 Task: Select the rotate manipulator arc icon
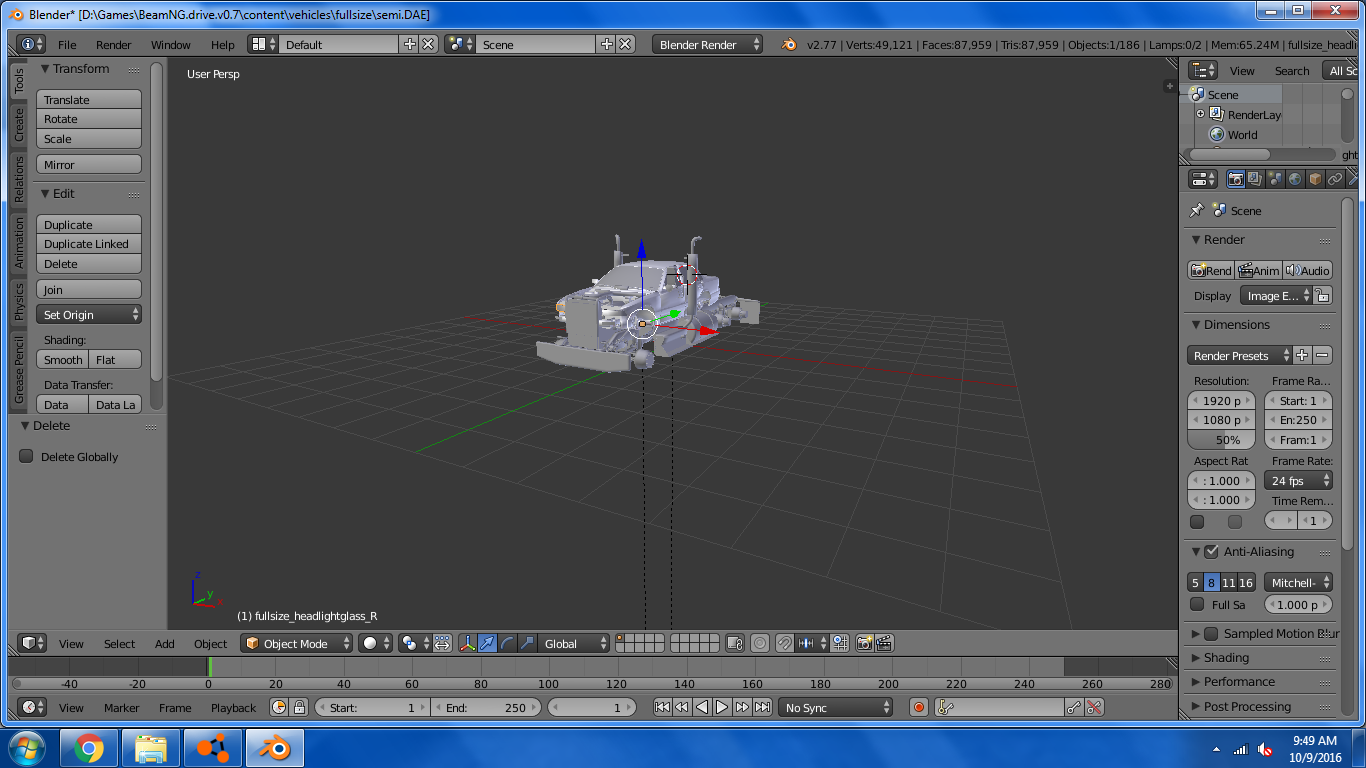[507, 643]
